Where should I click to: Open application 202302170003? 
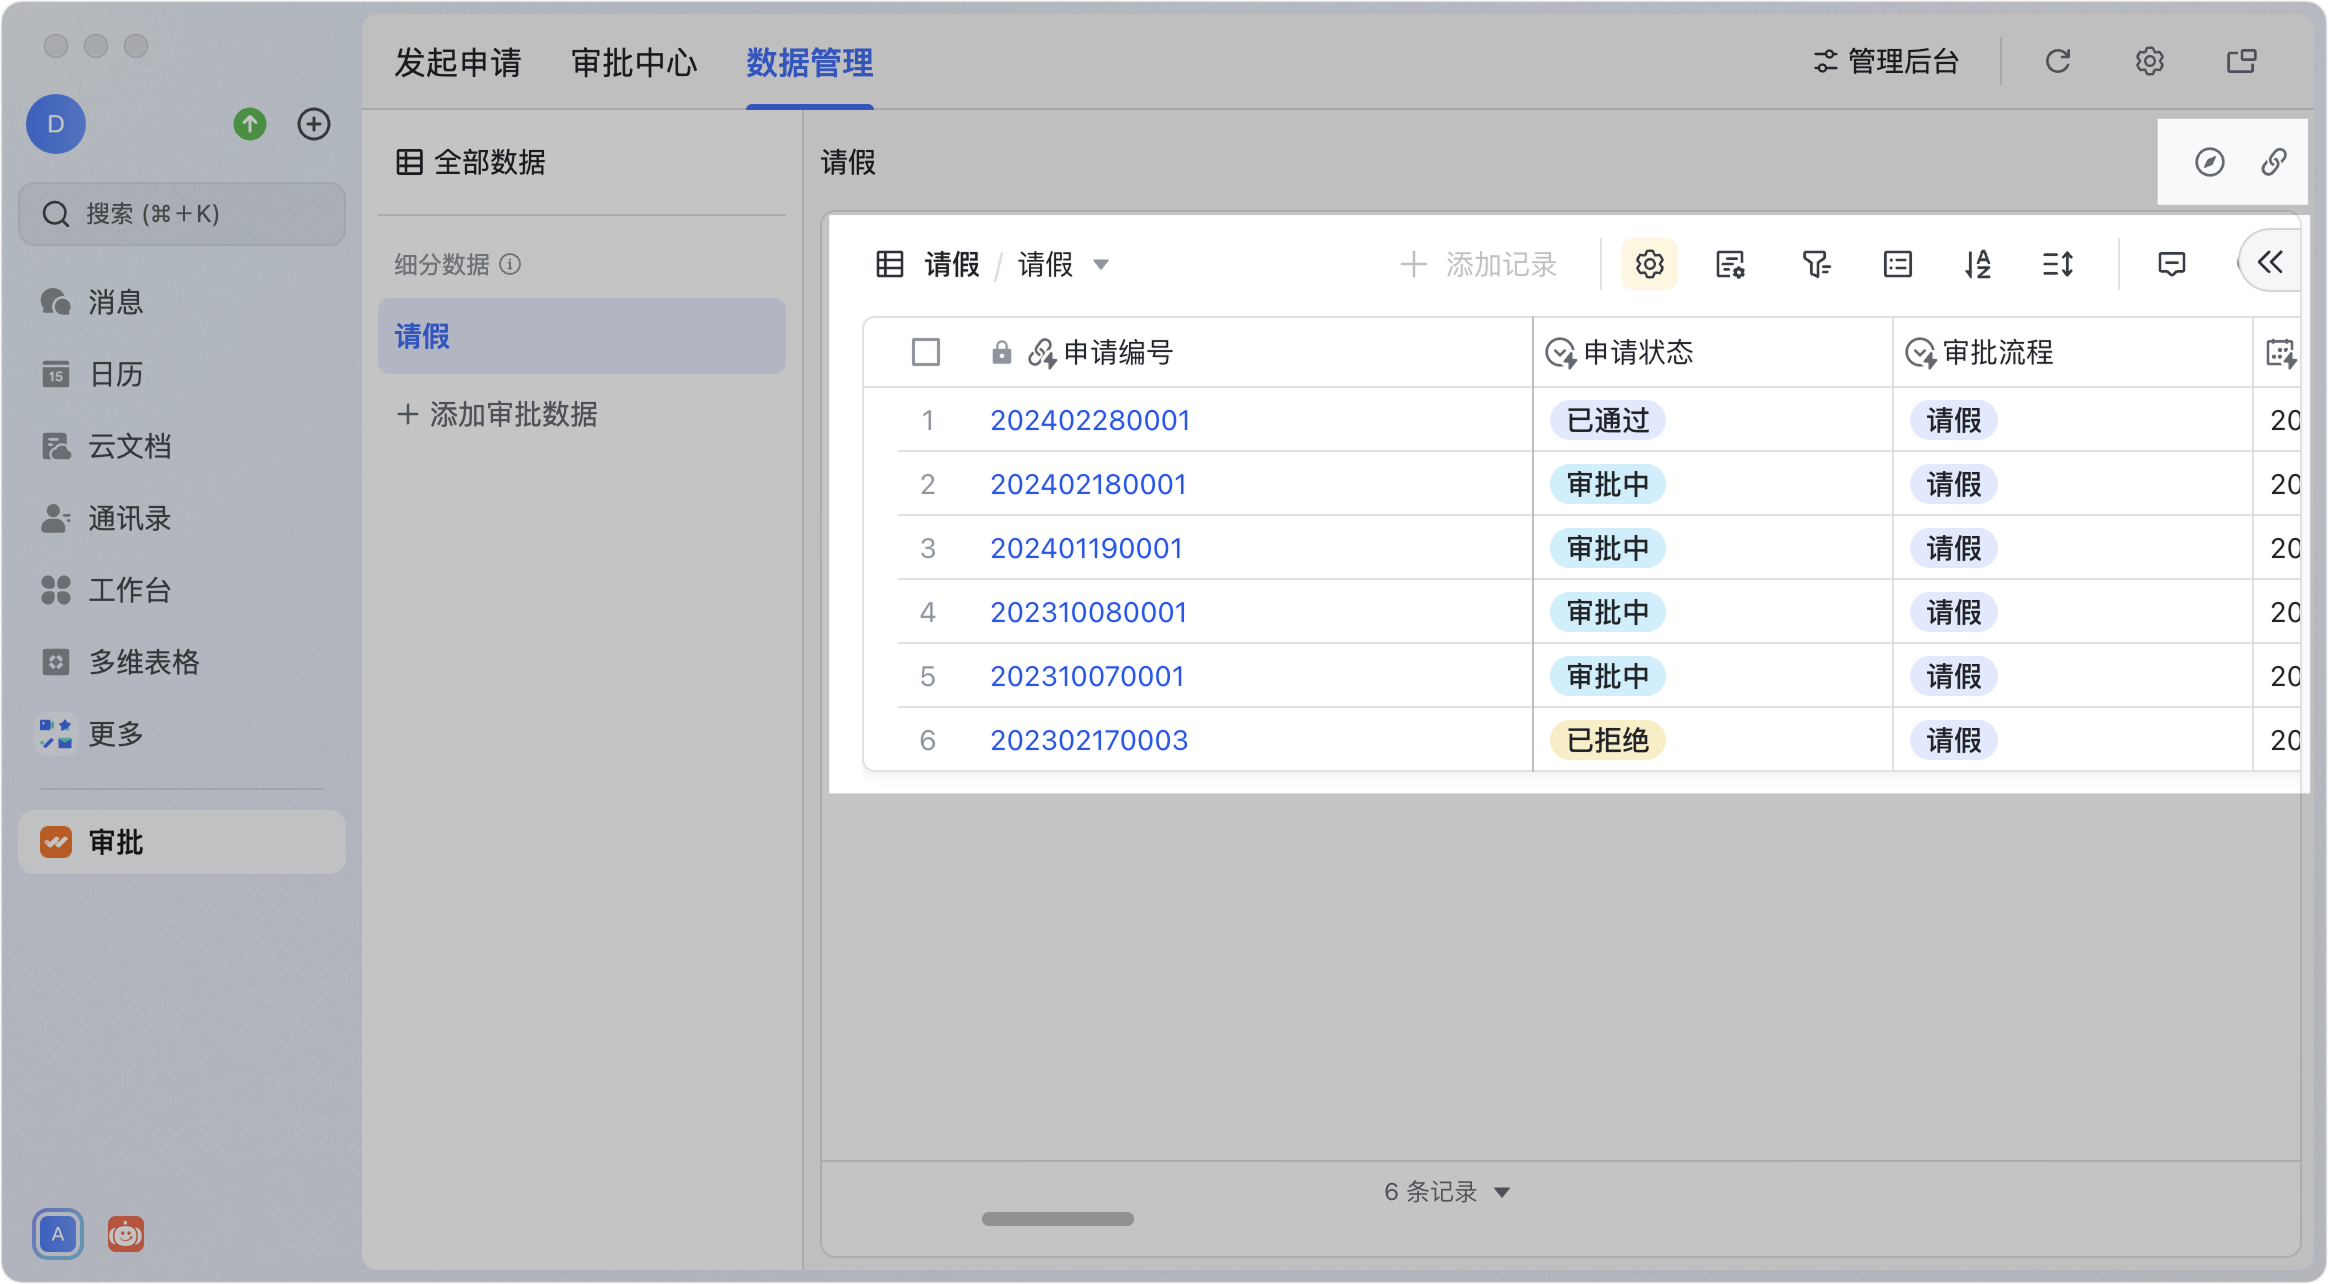tap(1089, 740)
